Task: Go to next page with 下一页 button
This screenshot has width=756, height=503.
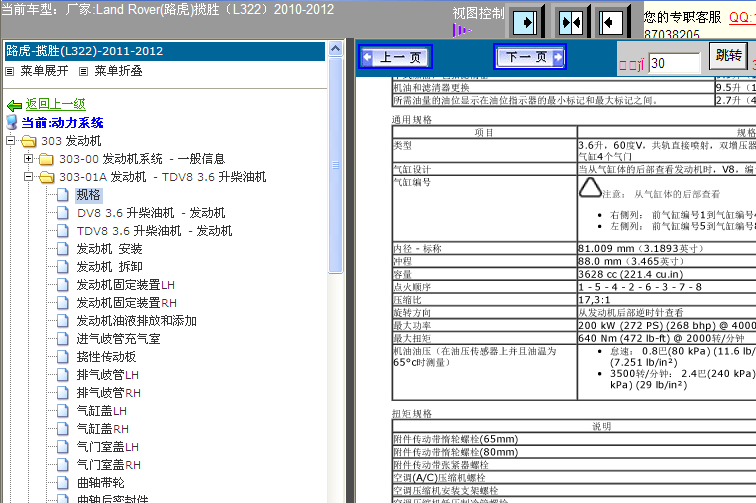Action: (529, 57)
